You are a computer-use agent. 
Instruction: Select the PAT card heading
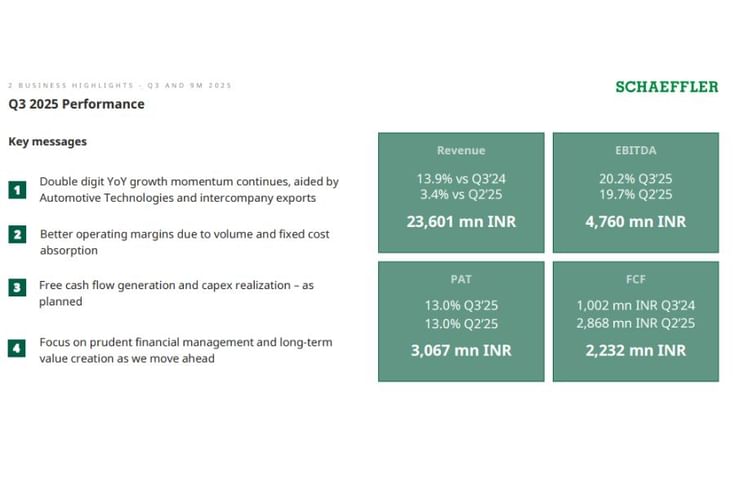pyautogui.click(x=461, y=280)
